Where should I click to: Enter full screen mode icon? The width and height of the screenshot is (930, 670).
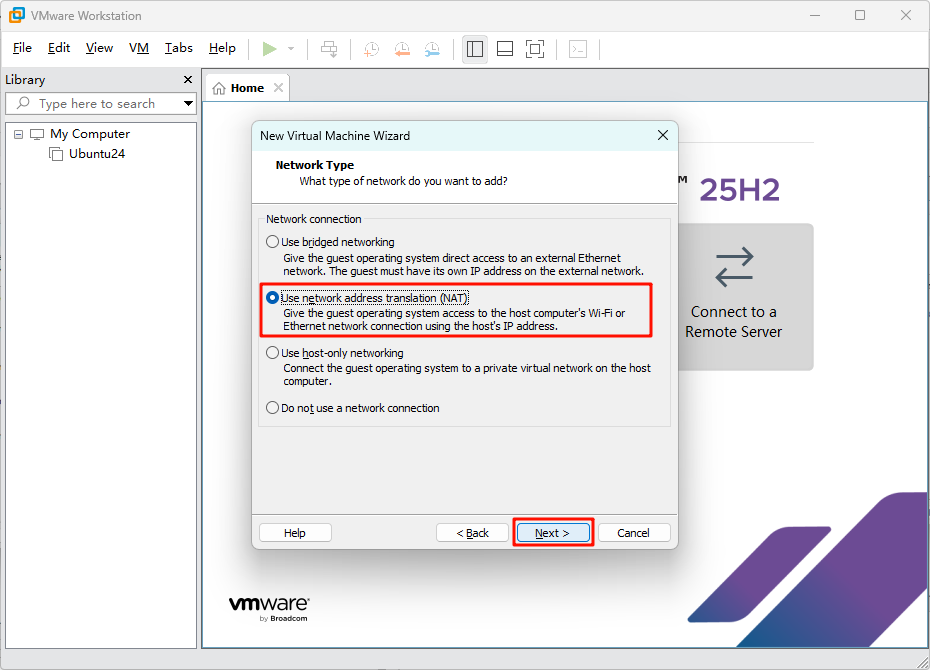(535, 49)
